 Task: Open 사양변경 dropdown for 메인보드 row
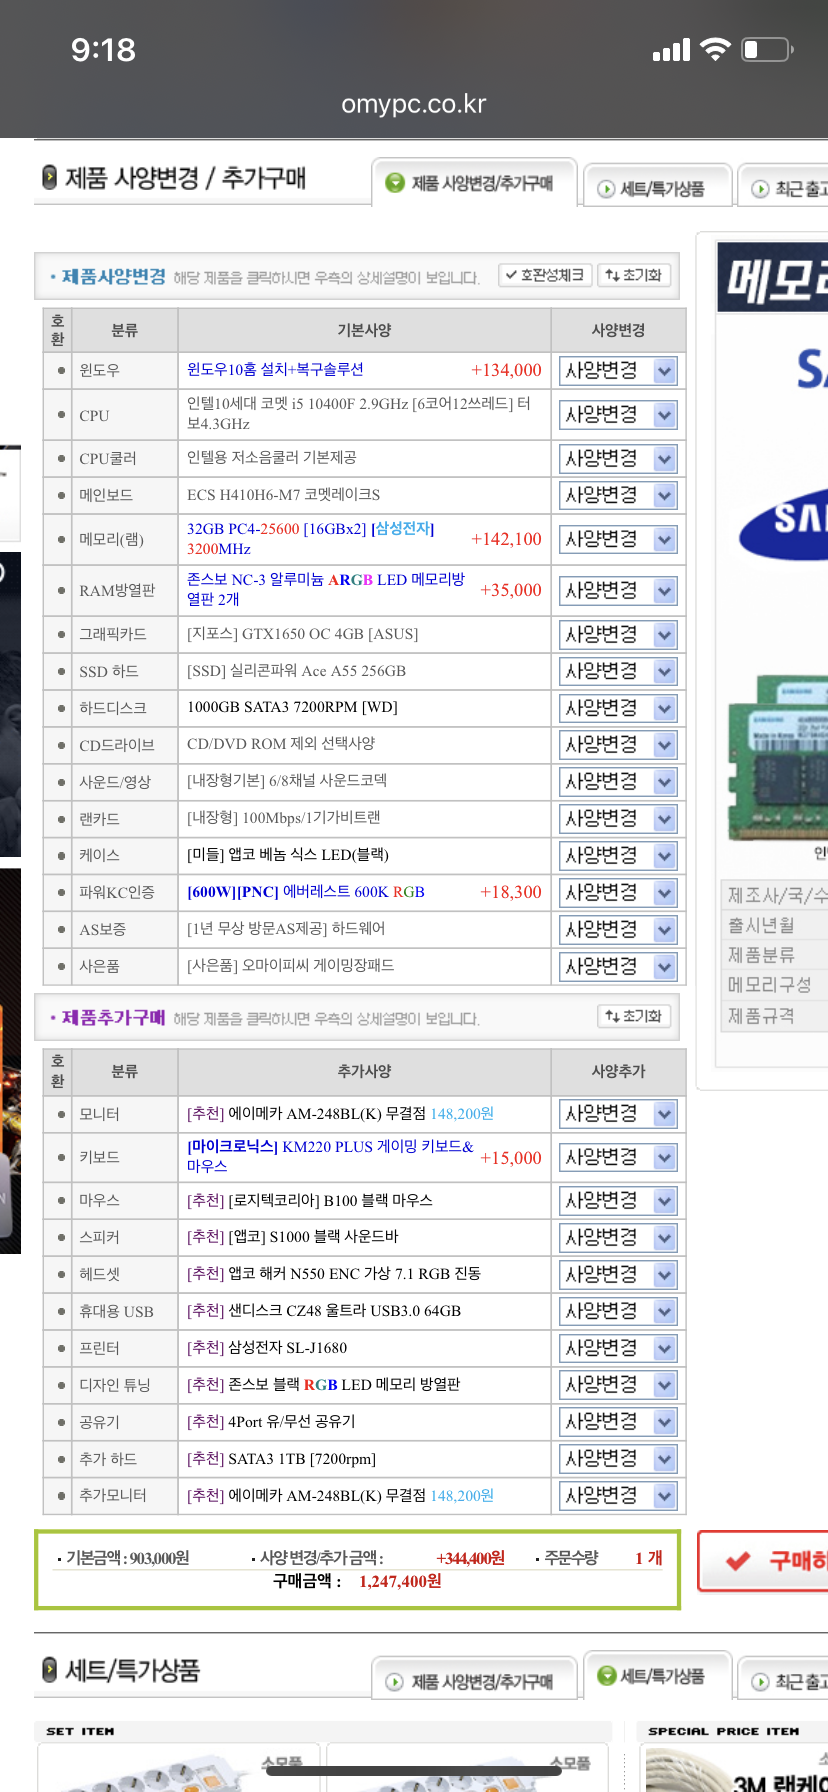(x=618, y=495)
